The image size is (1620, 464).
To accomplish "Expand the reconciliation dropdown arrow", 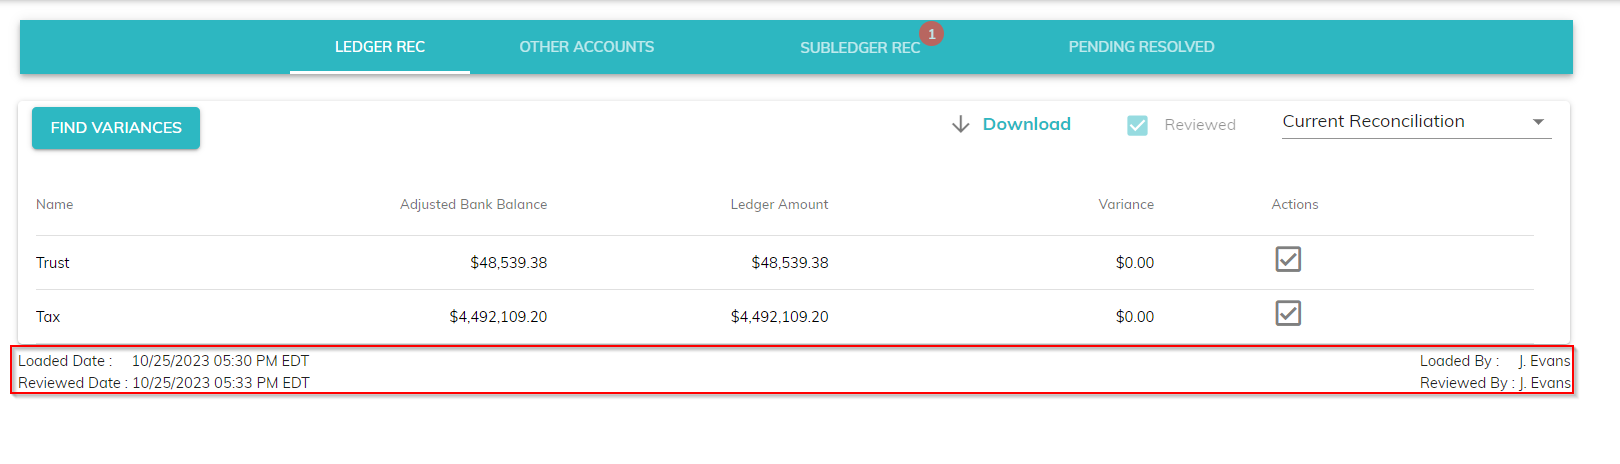I will (1538, 122).
